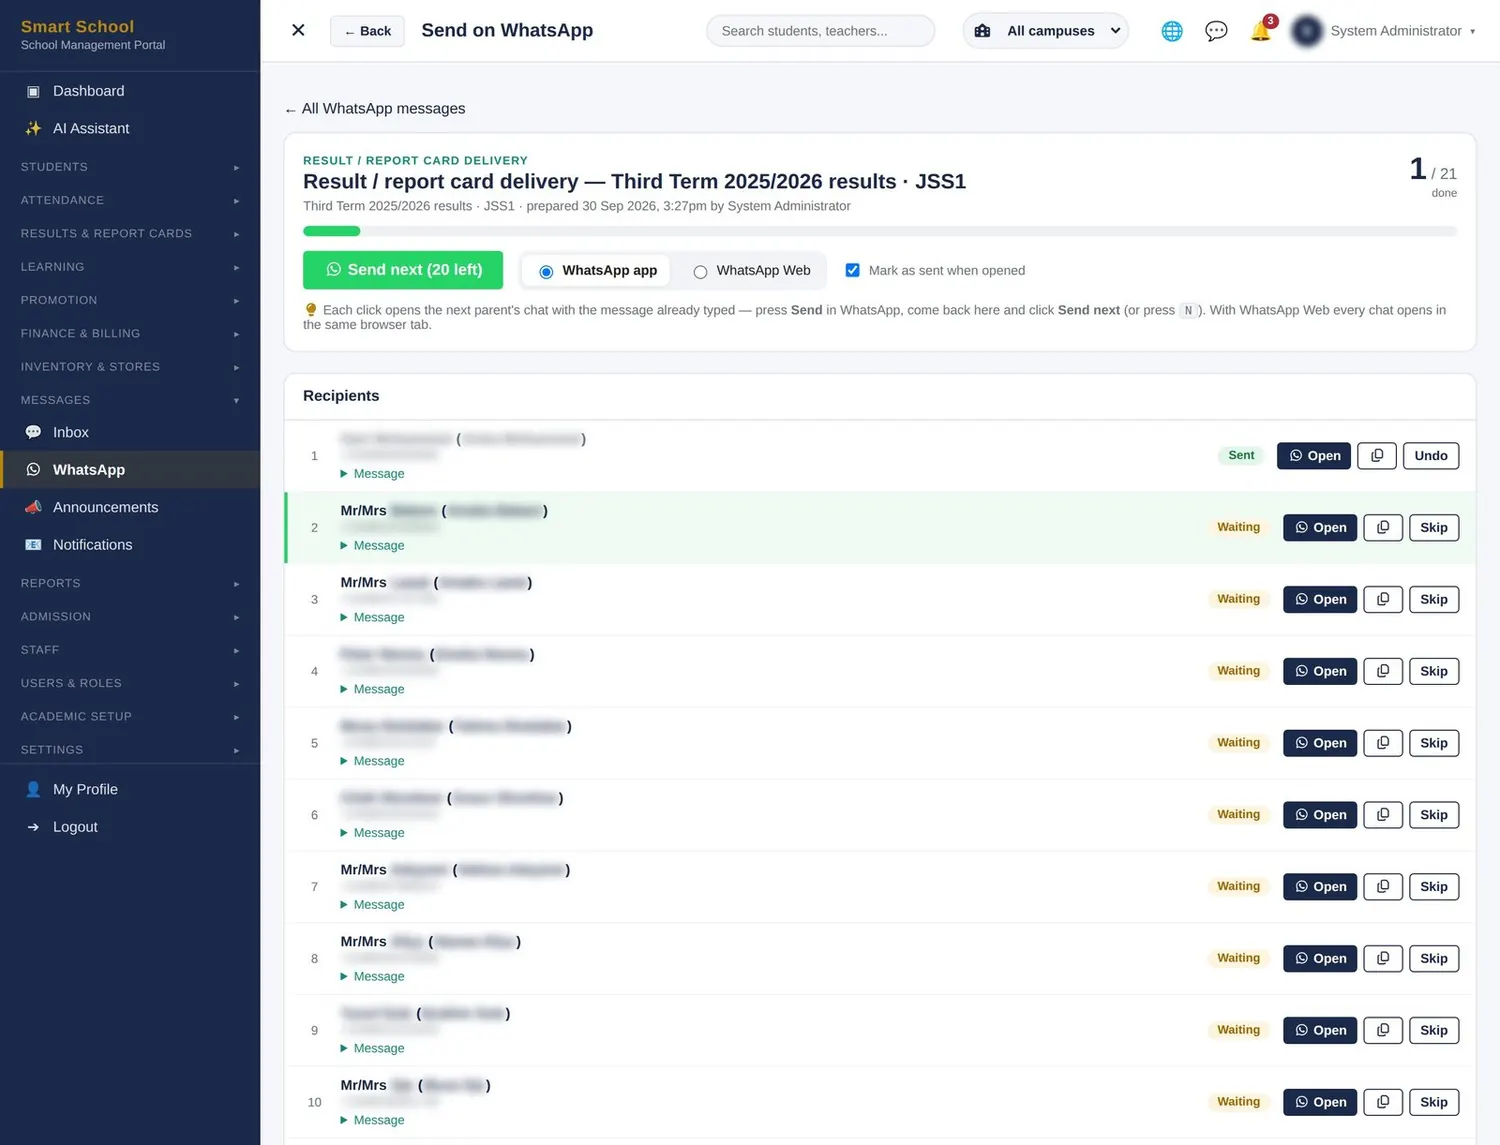
Task: Expand the Settings sidebar menu
Action: (130, 750)
